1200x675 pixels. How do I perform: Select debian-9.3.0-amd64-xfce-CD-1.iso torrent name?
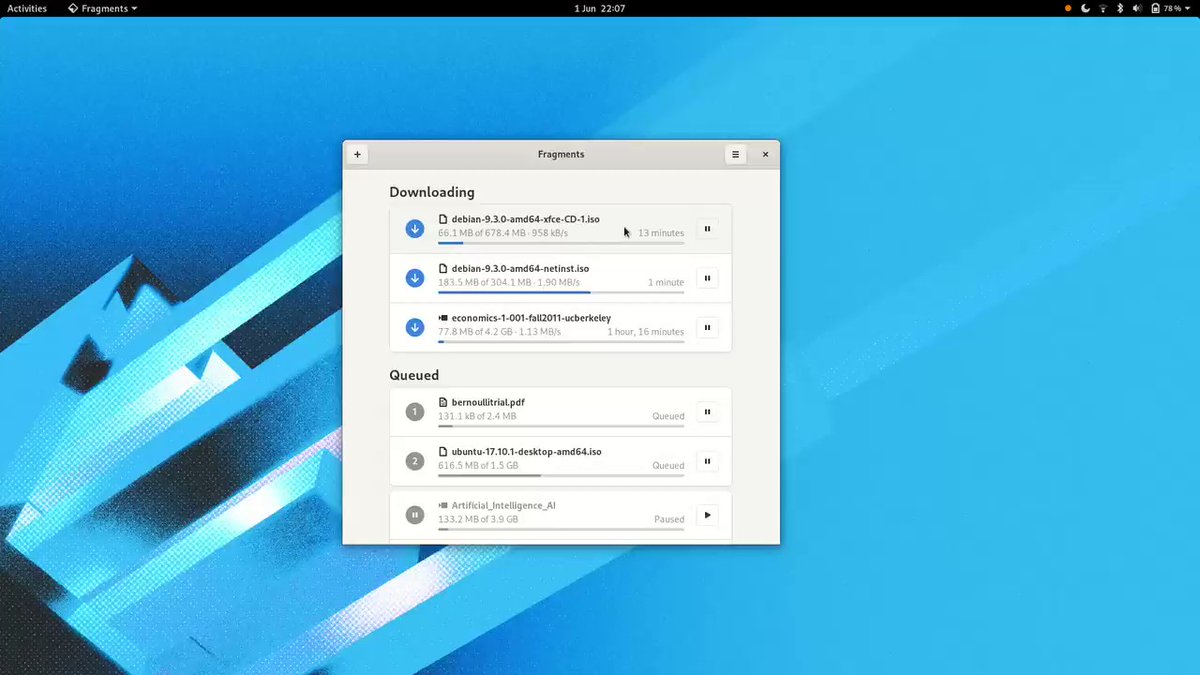[x=526, y=219]
